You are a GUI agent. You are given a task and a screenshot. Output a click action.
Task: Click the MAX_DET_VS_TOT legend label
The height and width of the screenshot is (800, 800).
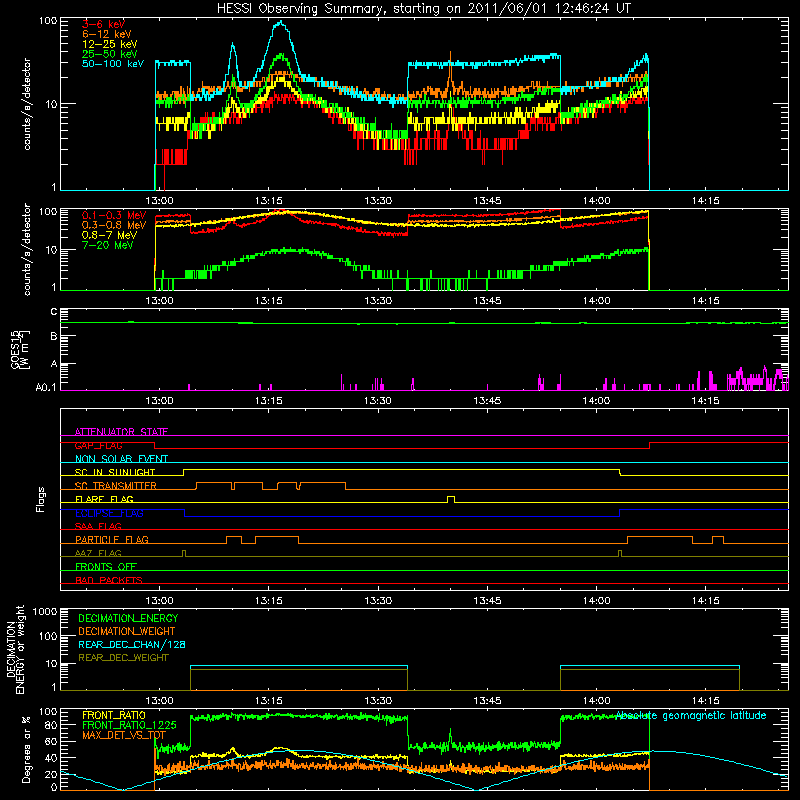click(123, 735)
